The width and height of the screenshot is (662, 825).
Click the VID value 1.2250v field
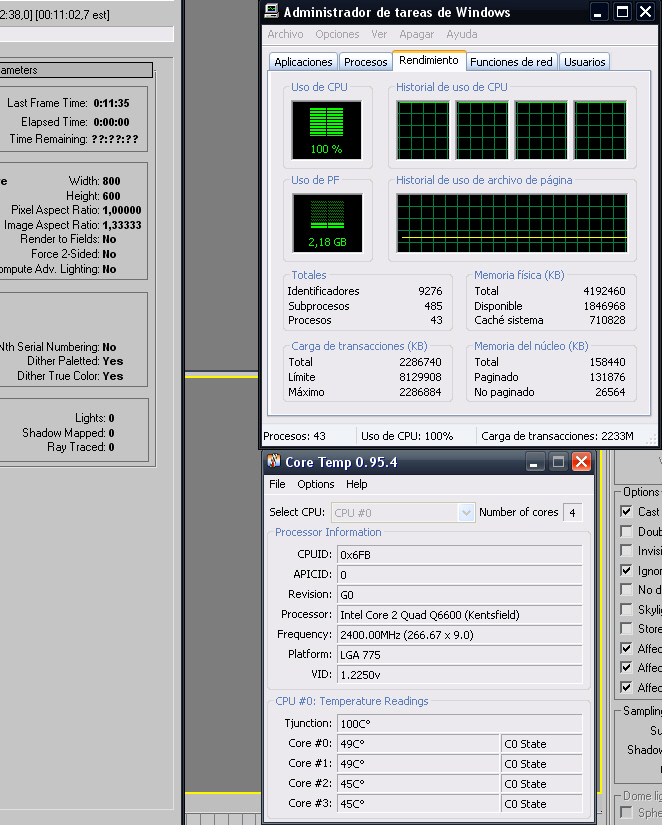459,675
